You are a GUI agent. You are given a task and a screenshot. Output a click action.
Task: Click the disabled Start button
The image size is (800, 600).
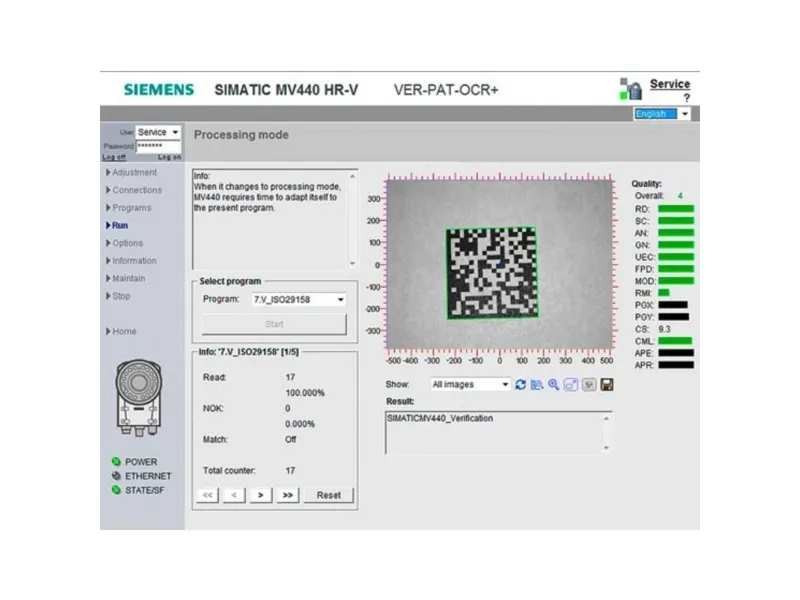274,324
